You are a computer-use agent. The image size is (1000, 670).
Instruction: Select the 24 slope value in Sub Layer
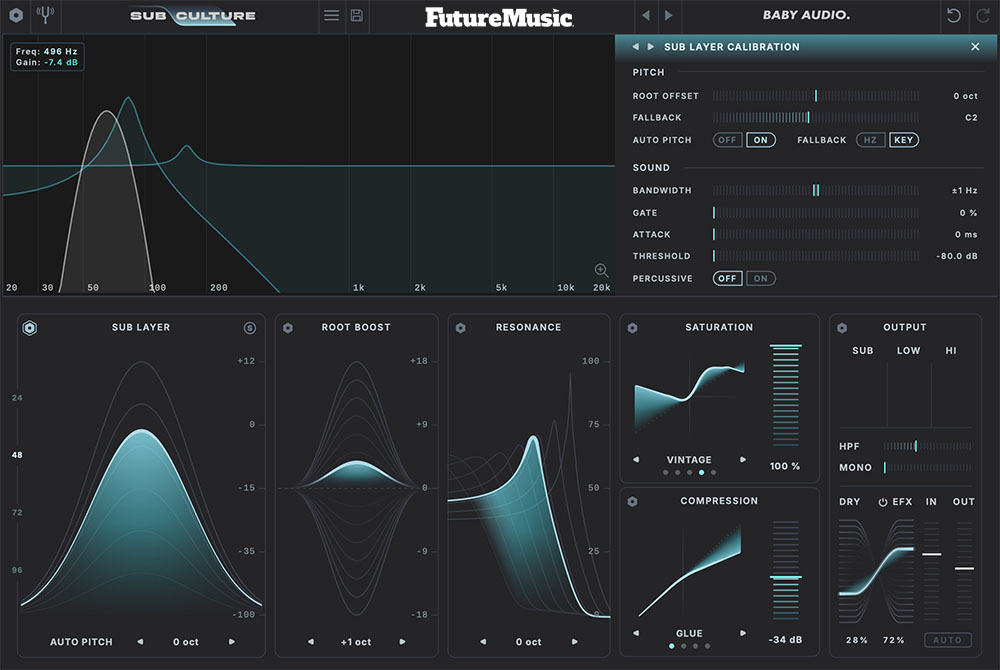pyautogui.click(x=17, y=398)
